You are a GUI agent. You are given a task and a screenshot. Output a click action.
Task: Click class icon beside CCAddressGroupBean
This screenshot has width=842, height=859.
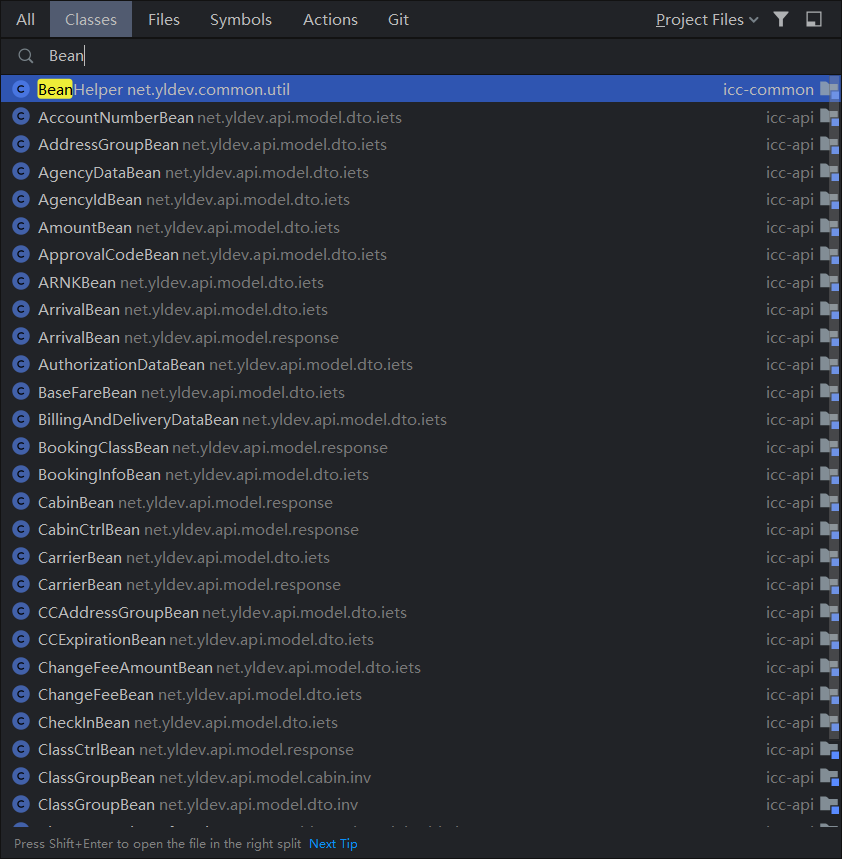point(21,612)
